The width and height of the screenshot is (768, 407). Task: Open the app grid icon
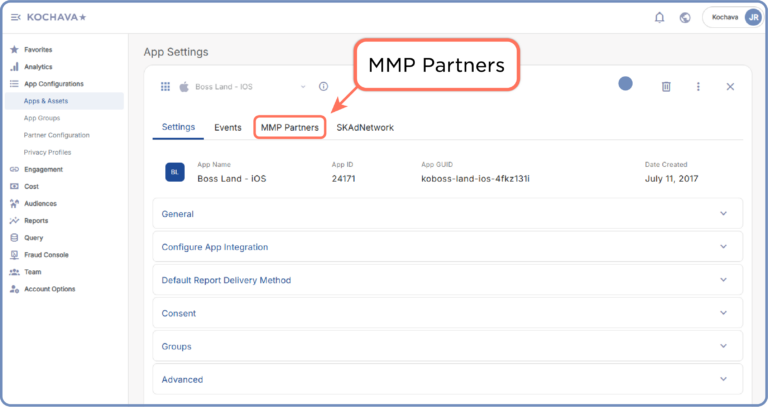click(165, 87)
